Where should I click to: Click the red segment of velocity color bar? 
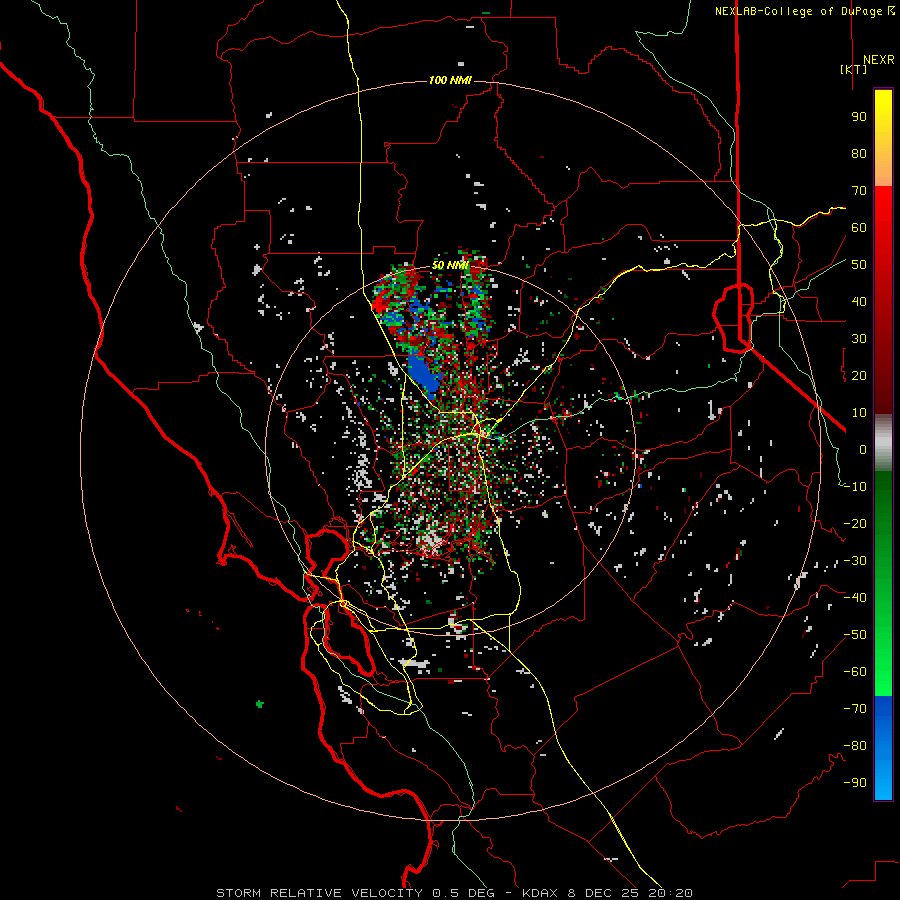[x=883, y=300]
